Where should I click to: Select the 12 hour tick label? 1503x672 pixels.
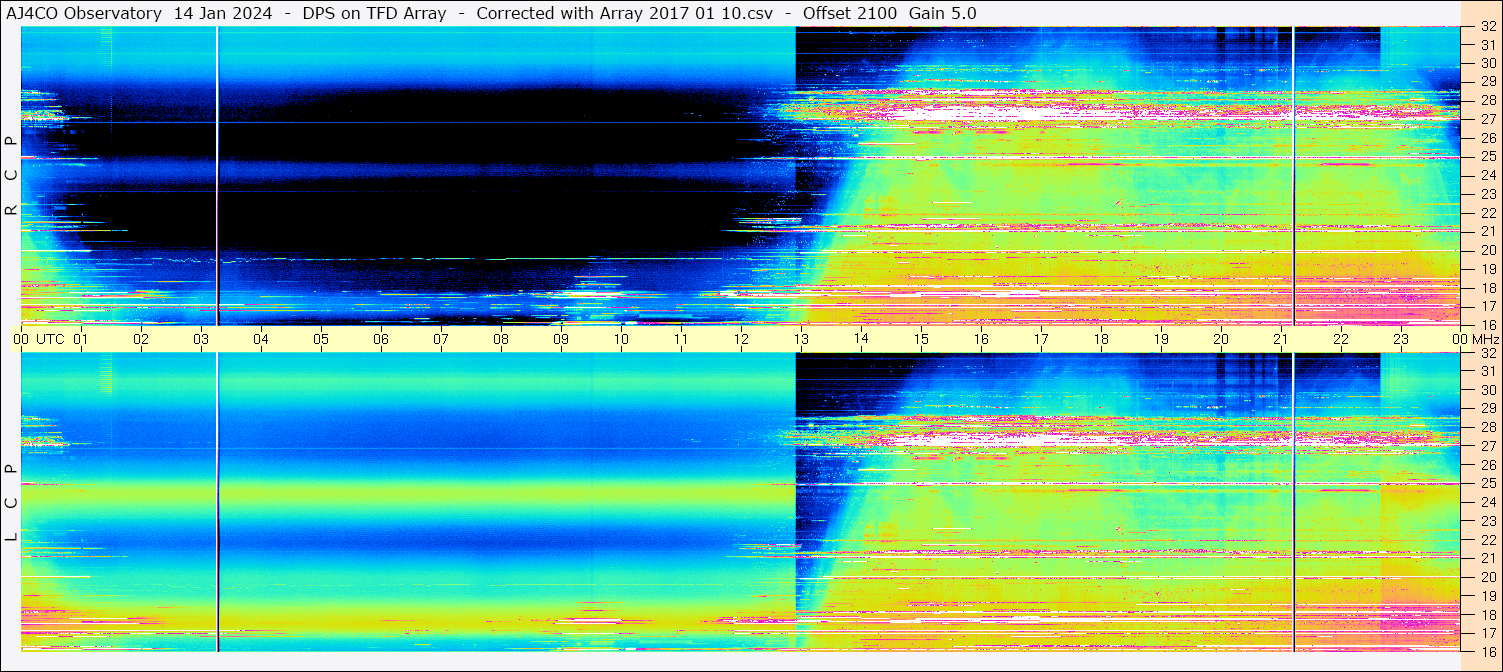click(x=741, y=339)
